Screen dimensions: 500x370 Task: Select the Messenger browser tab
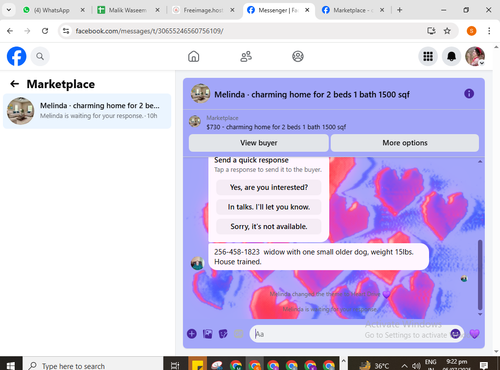point(278,10)
